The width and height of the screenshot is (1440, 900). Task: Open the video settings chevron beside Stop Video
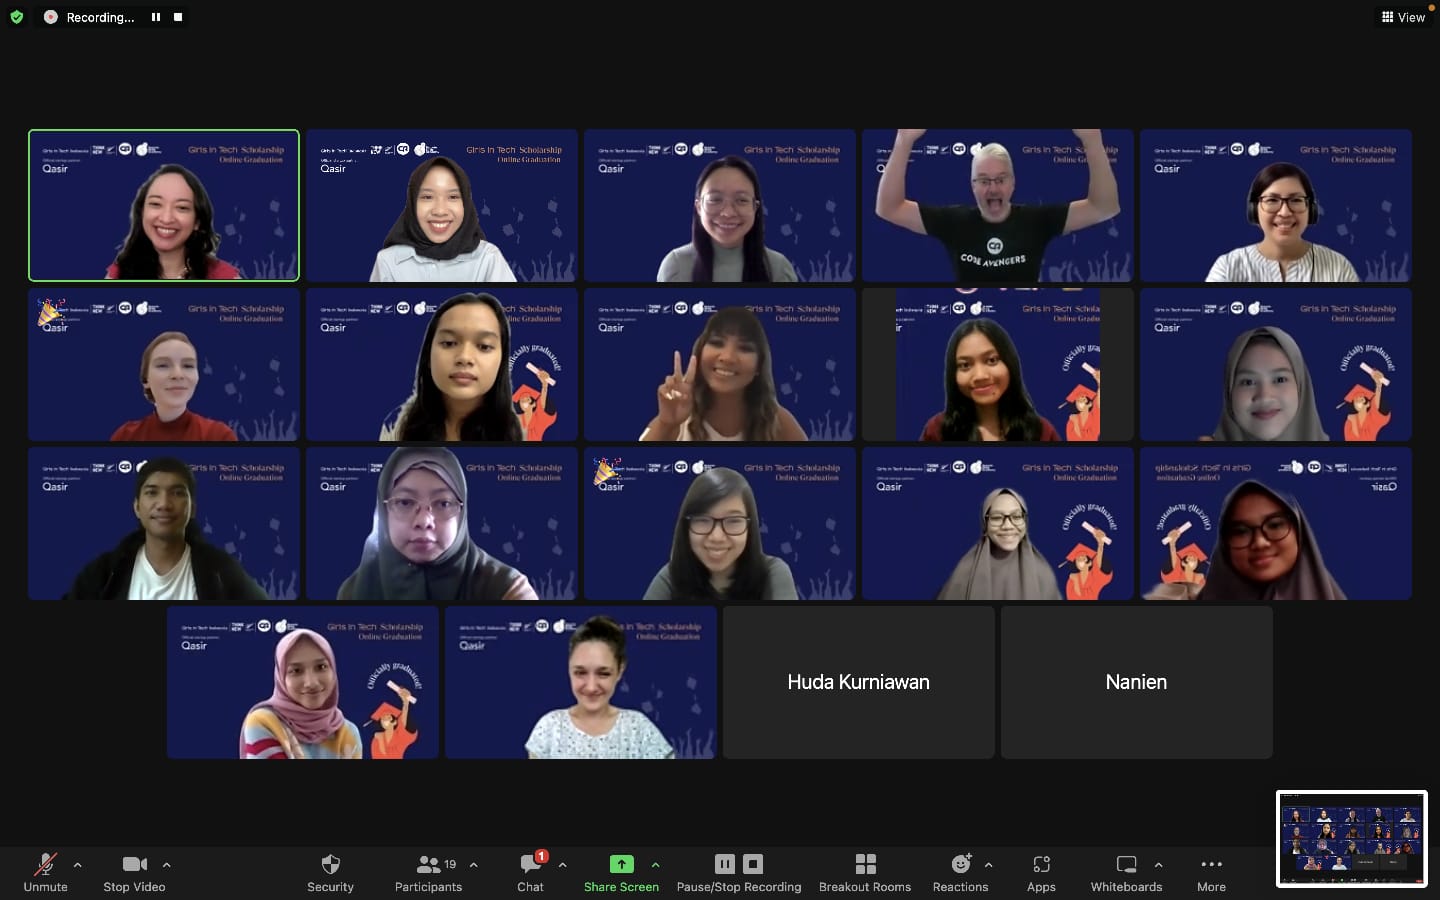pos(166,866)
